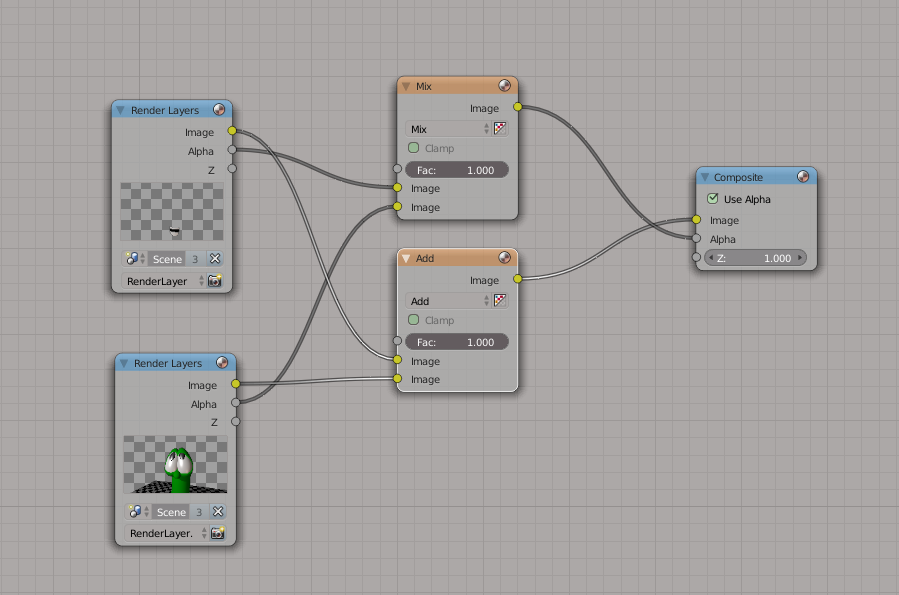Toggle preview sphere on Add node

[505, 257]
